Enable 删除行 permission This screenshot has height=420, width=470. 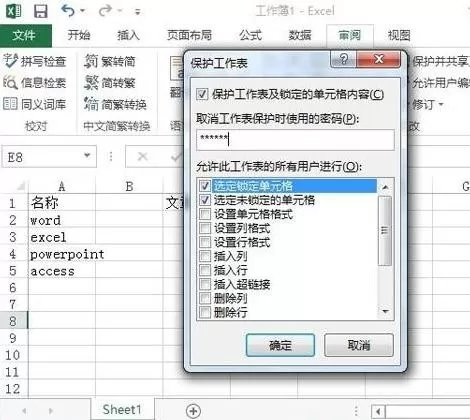[x=205, y=312]
